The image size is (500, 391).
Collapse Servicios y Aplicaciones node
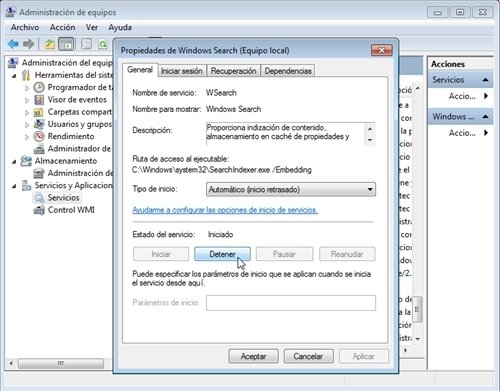click(x=14, y=186)
